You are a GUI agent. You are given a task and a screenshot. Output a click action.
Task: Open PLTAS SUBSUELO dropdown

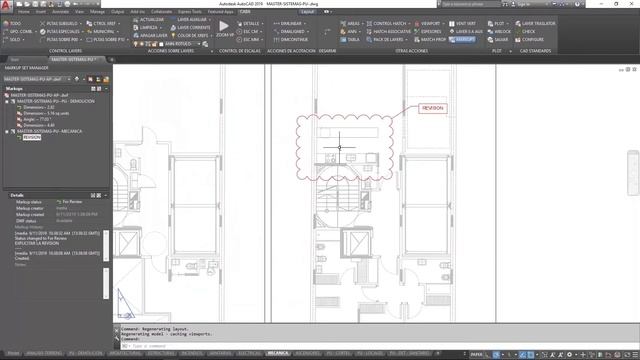click(x=80, y=24)
